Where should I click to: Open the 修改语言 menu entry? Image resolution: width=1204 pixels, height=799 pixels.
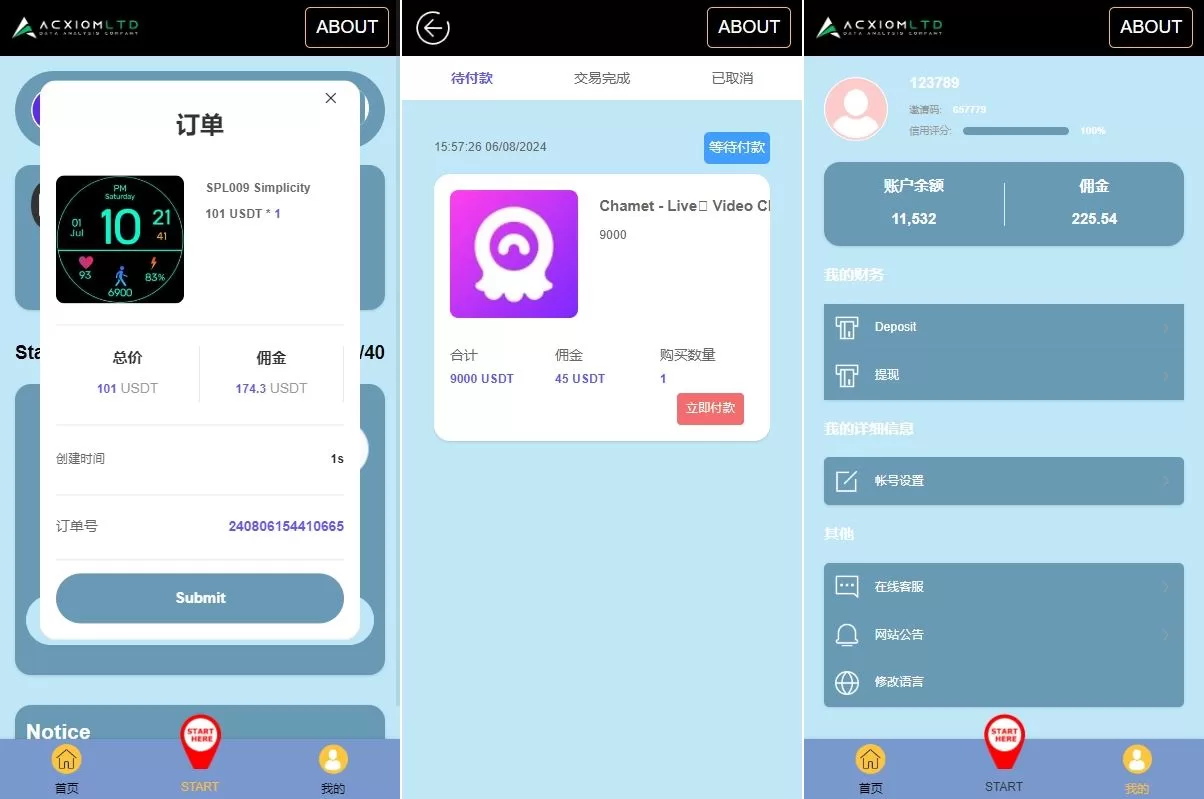1004,682
